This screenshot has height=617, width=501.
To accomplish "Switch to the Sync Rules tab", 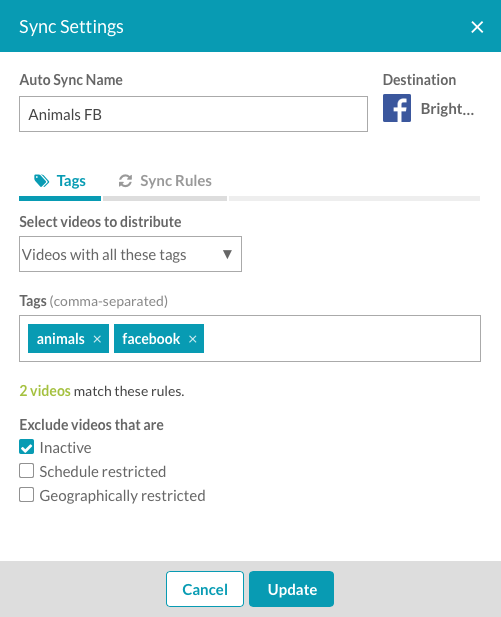I will 165,181.
